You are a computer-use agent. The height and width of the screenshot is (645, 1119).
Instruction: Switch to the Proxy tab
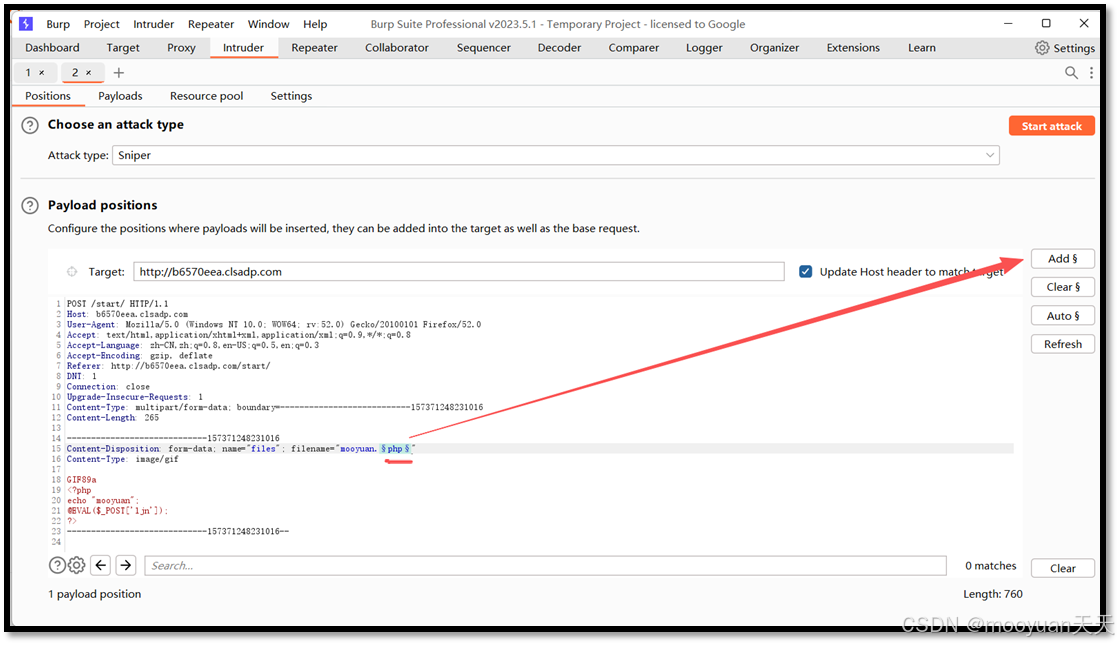[x=181, y=48]
